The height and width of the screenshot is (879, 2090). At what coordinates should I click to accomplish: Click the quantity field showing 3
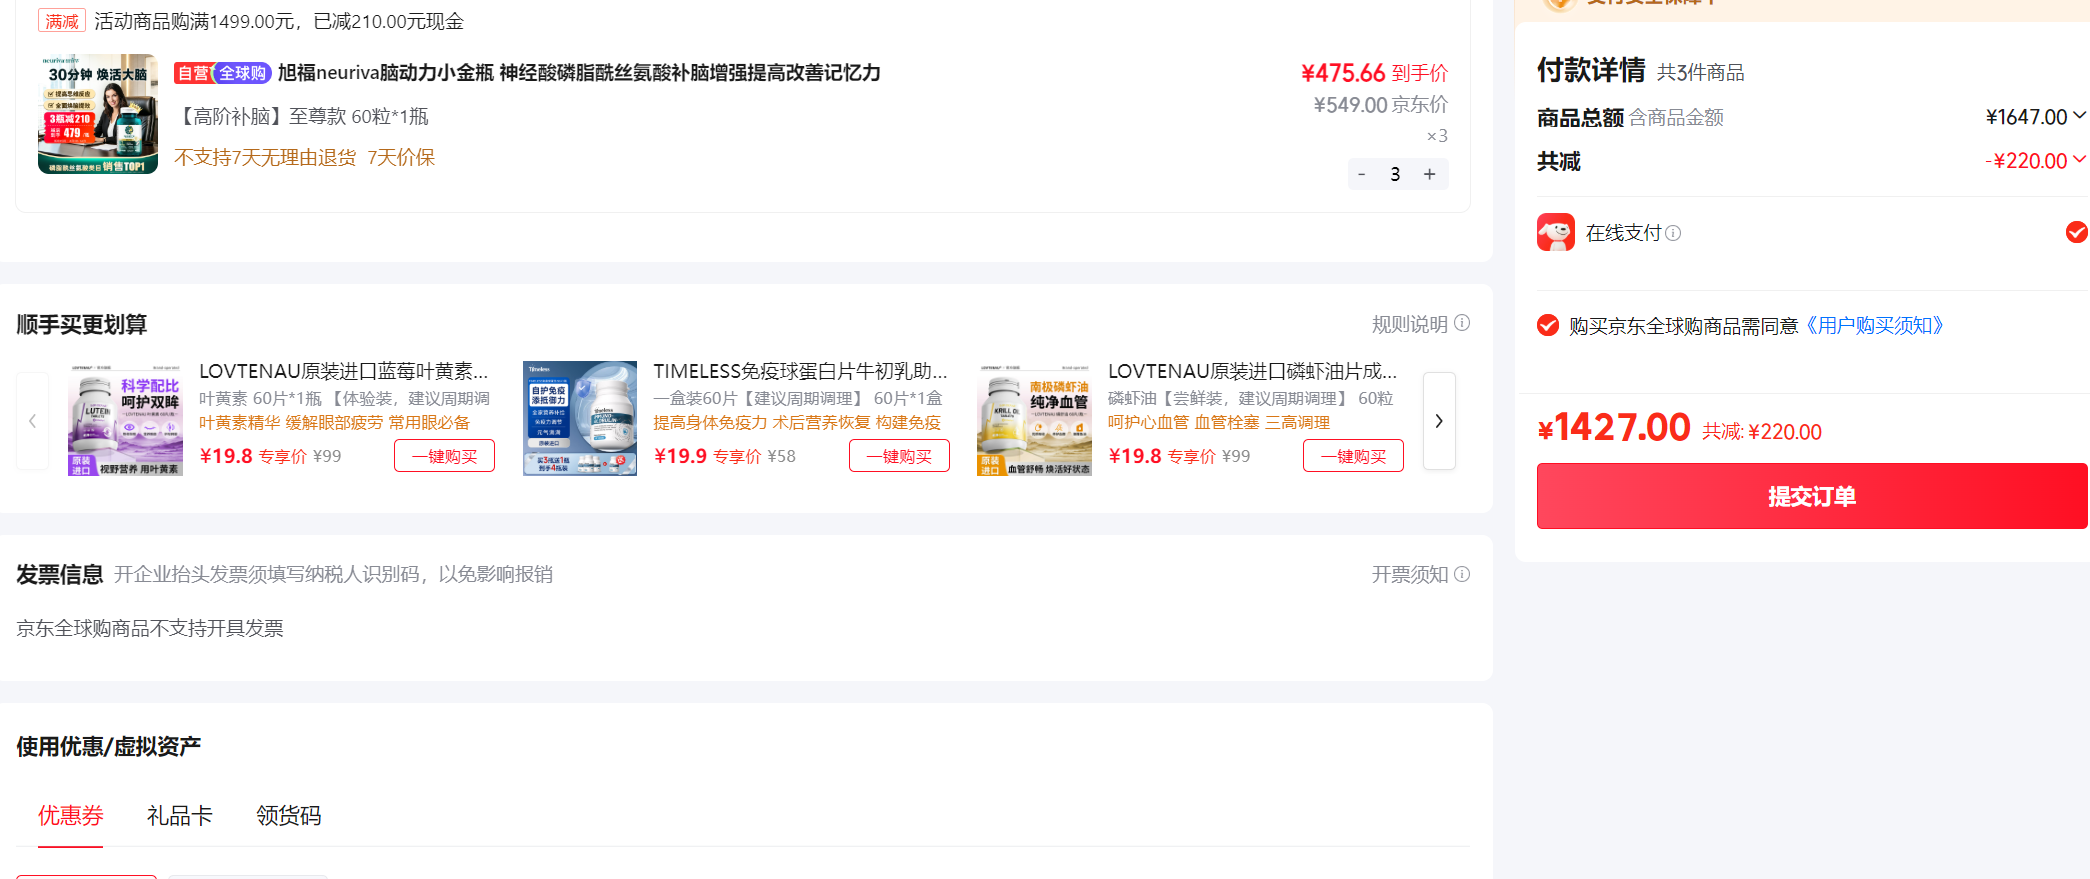pos(1395,174)
